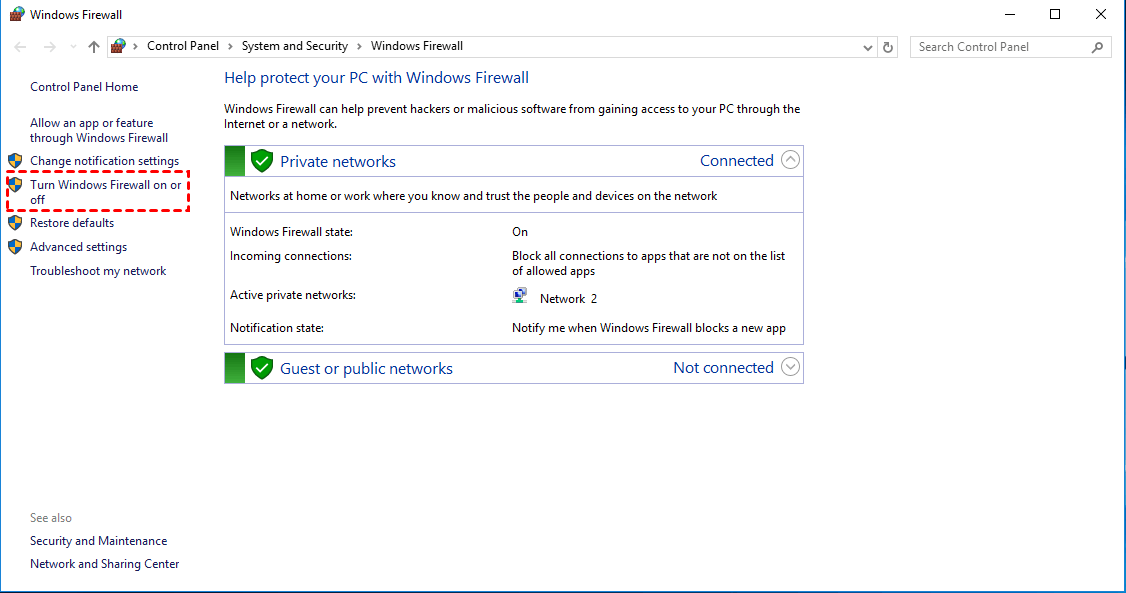This screenshot has width=1126, height=593.
Task: Maximize the Windows Firewall window
Action: [x=1055, y=14]
